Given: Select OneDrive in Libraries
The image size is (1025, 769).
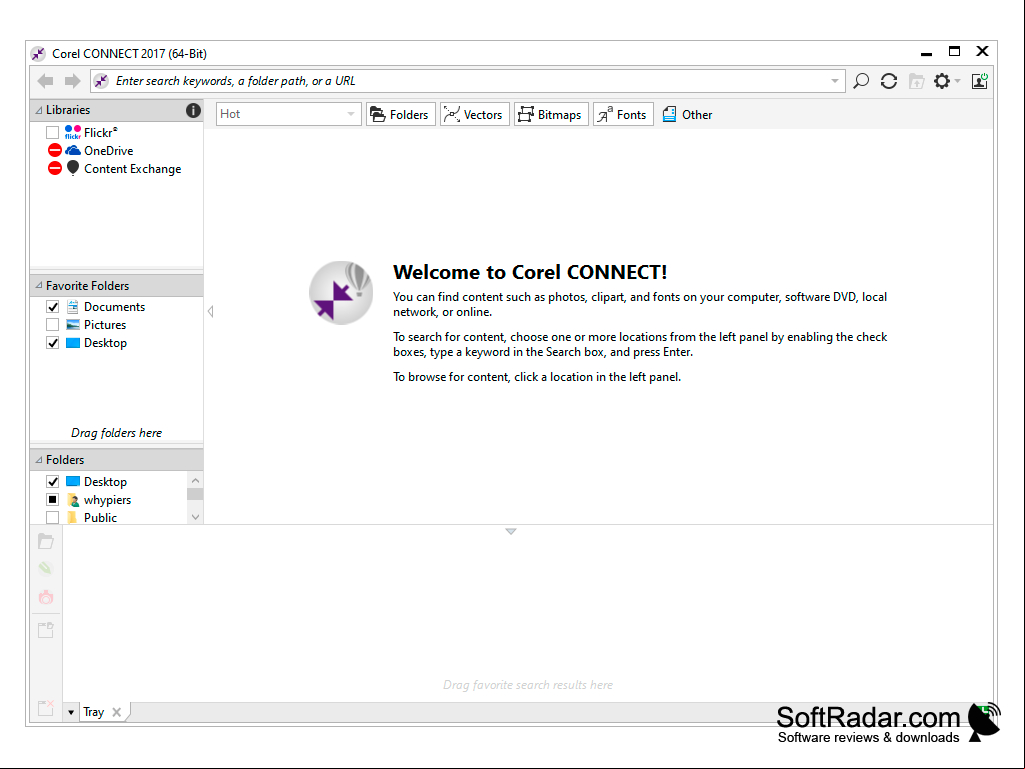Looking at the screenshot, I should pyautogui.click(x=109, y=151).
